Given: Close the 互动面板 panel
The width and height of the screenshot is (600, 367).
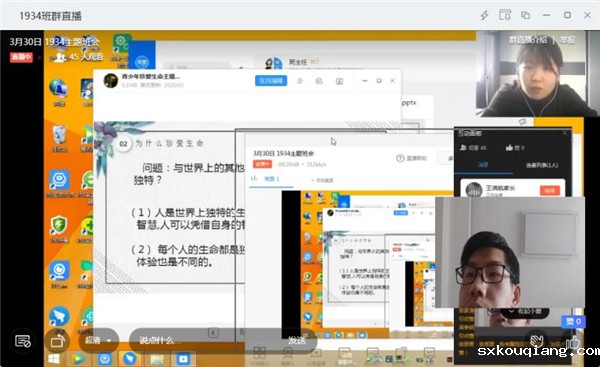Looking at the screenshot, I should tap(565, 133).
